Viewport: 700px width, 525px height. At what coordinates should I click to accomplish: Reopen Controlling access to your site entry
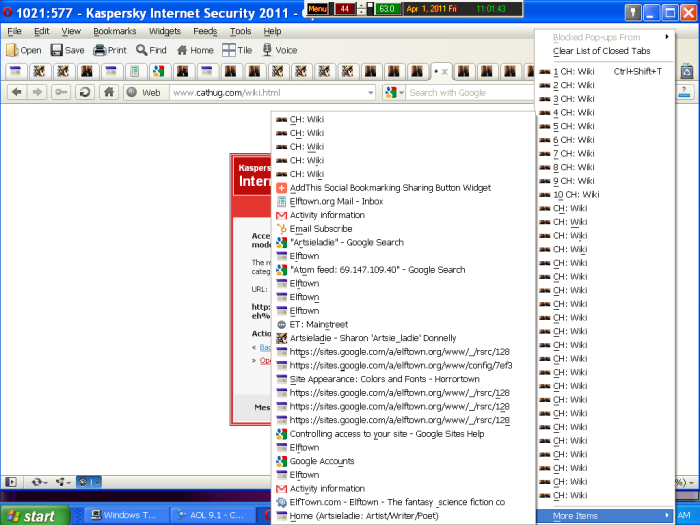coord(404,434)
